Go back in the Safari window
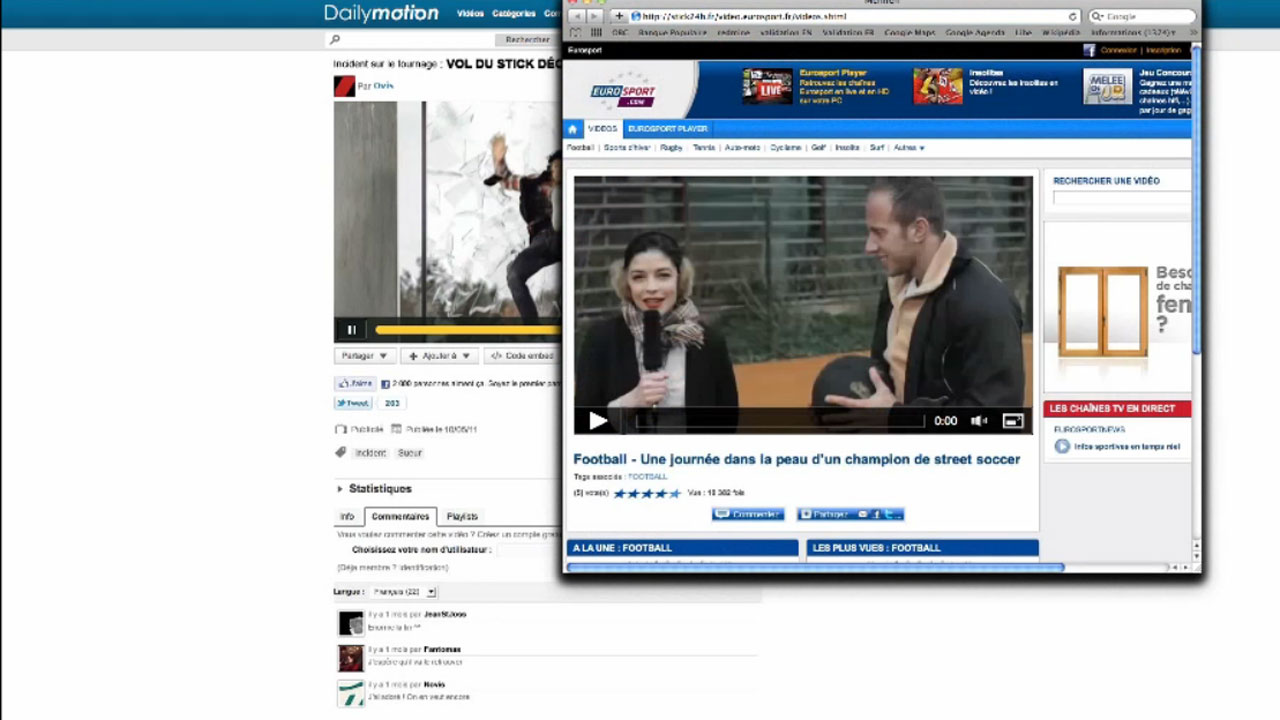The height and width of the screenshot is (720, 1280). click(577, 16)
